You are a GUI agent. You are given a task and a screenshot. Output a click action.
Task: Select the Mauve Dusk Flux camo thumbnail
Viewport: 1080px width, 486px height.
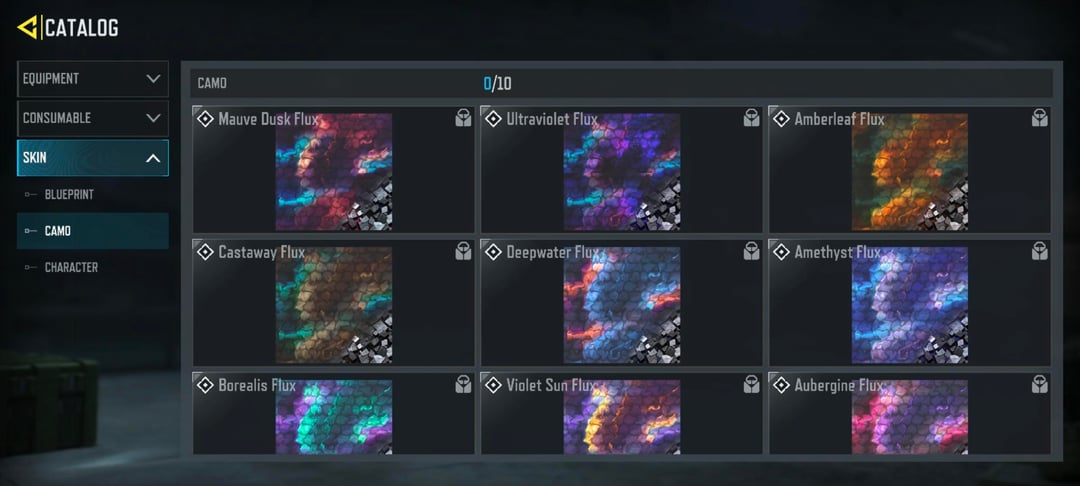[x=334, y=171]
